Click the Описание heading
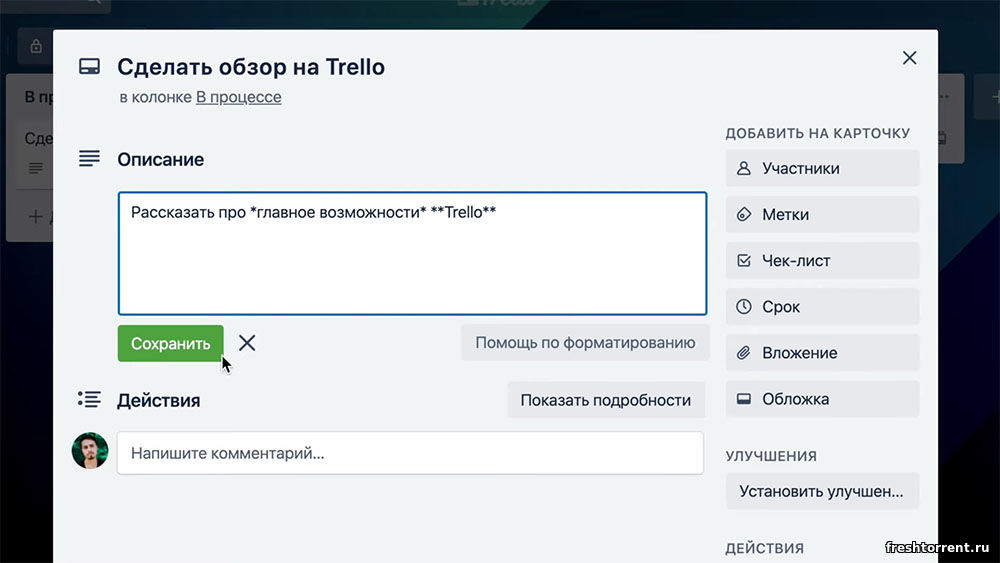Viewport: 1000px width, 563px height. 161,159
